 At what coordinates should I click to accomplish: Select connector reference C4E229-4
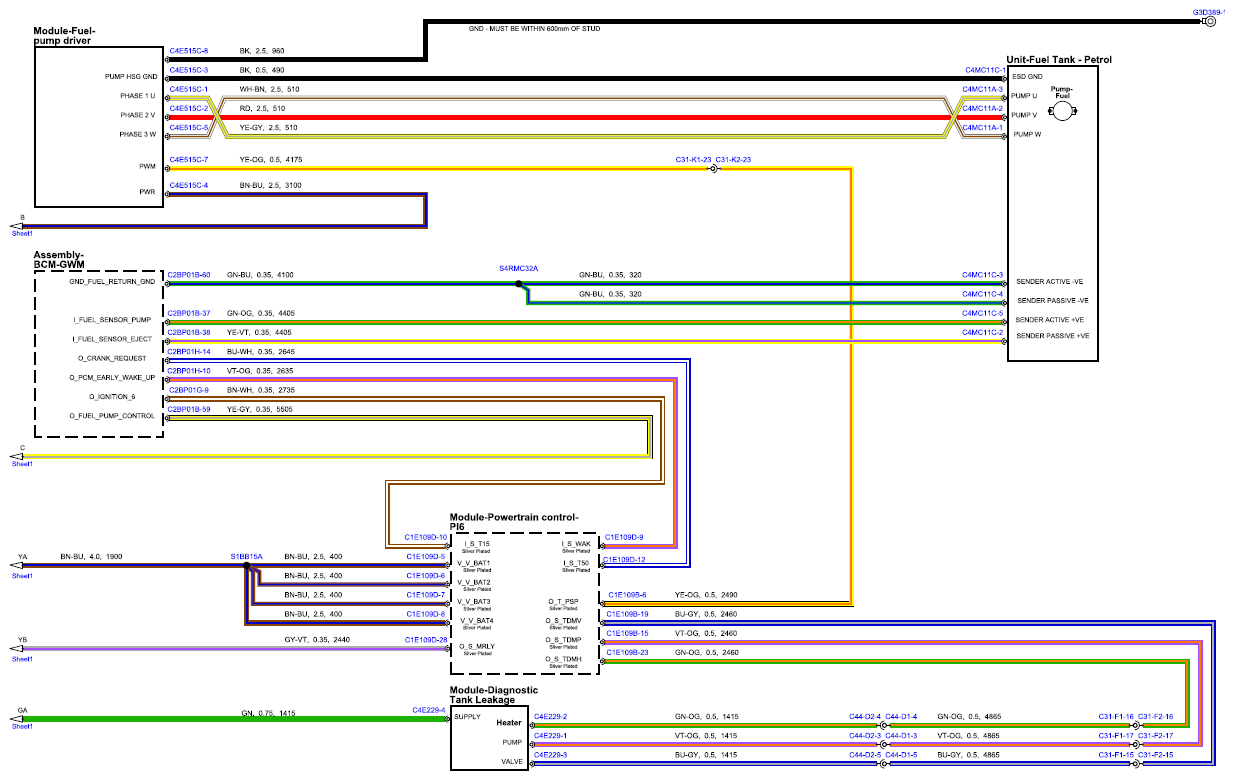click(x=429, y=710)
